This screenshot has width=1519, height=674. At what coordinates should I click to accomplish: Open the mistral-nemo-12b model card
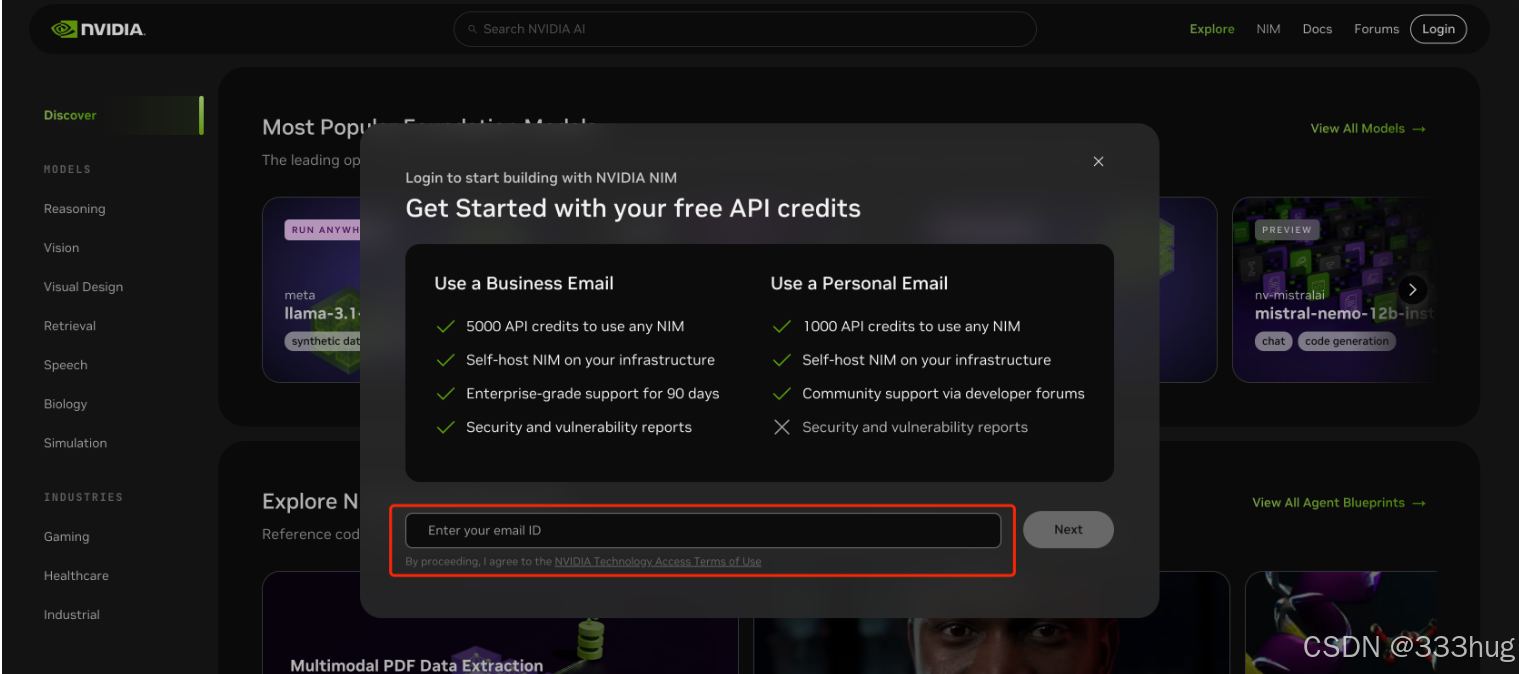[x=1335, y=290]
